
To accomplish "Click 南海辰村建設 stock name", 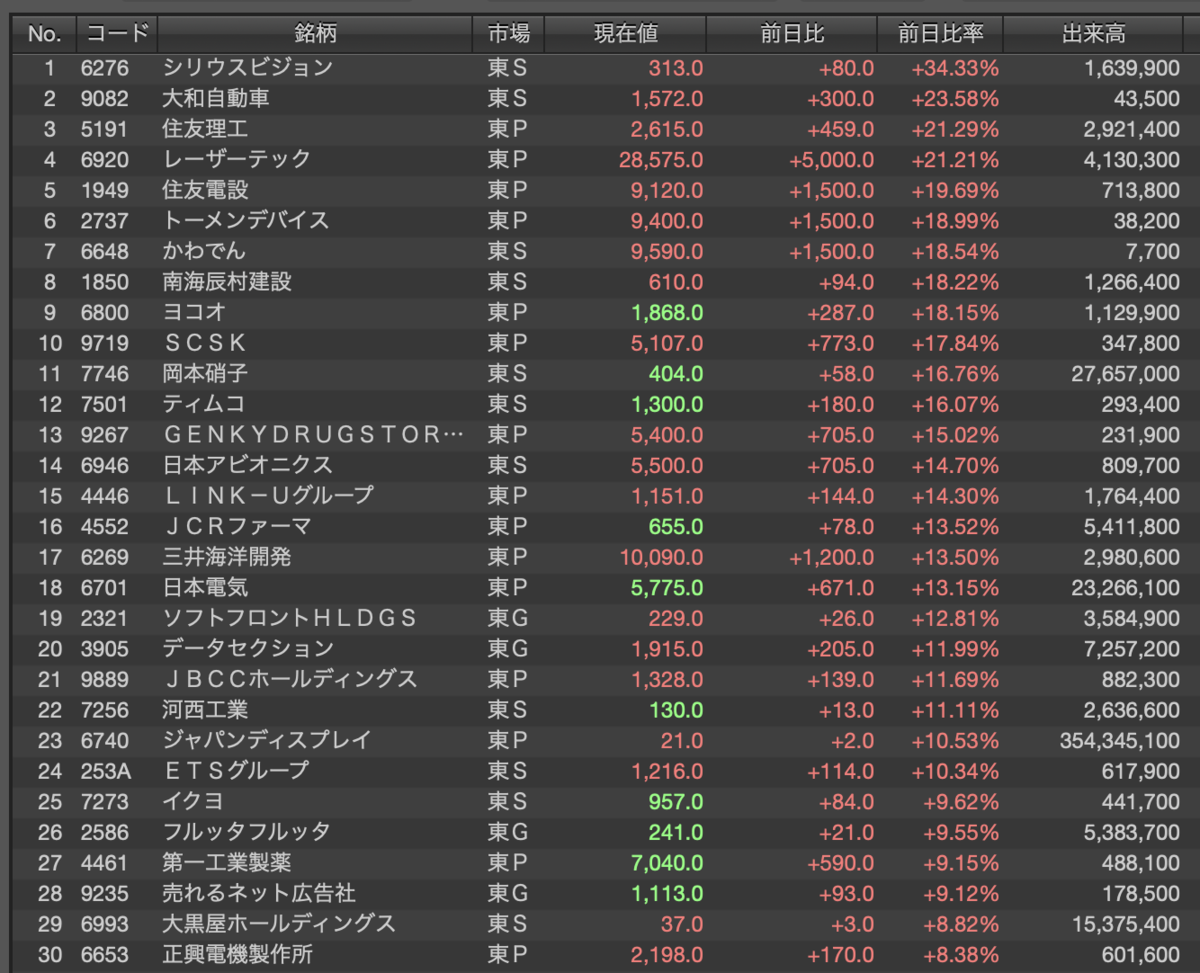I will pyautogui.click(x=226, y=282).
